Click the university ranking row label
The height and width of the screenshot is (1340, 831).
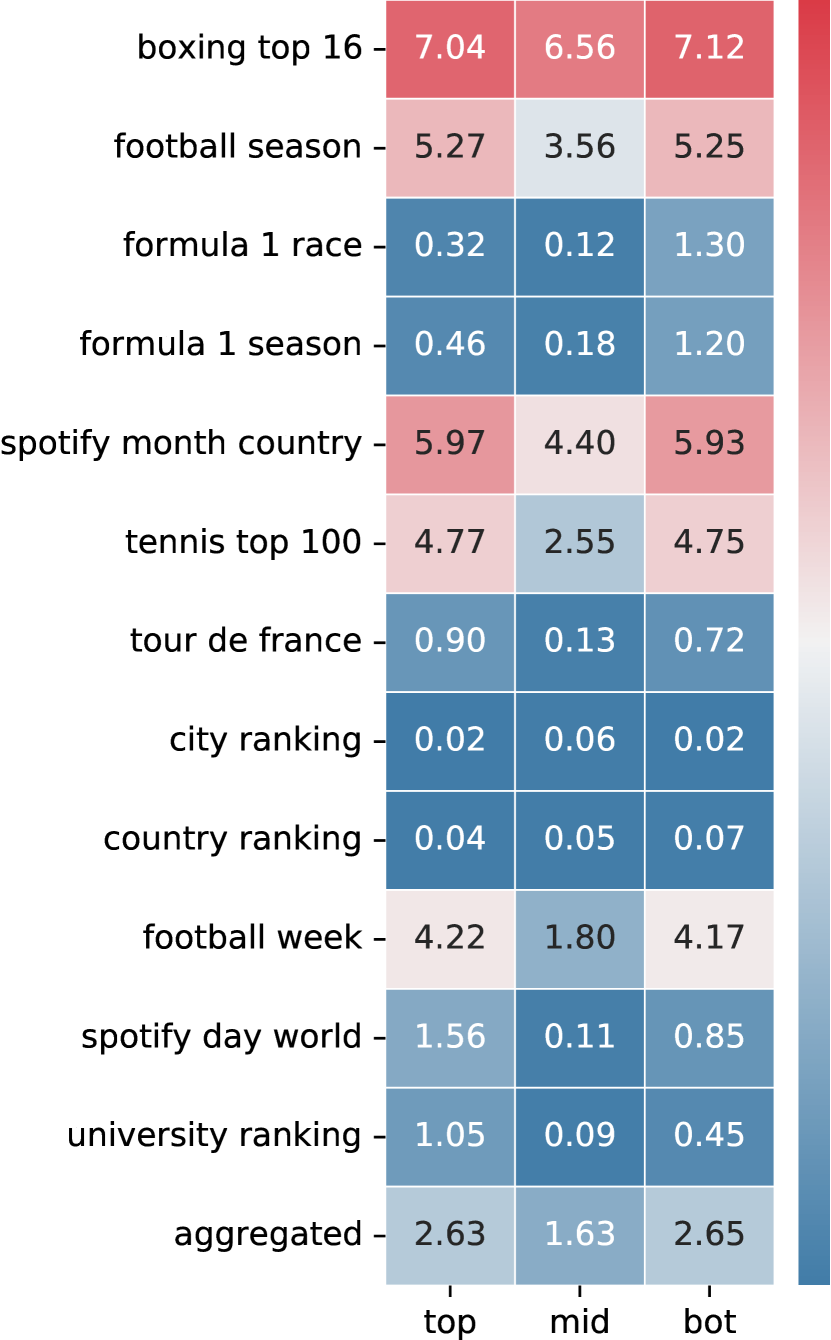click(214, 1135)
